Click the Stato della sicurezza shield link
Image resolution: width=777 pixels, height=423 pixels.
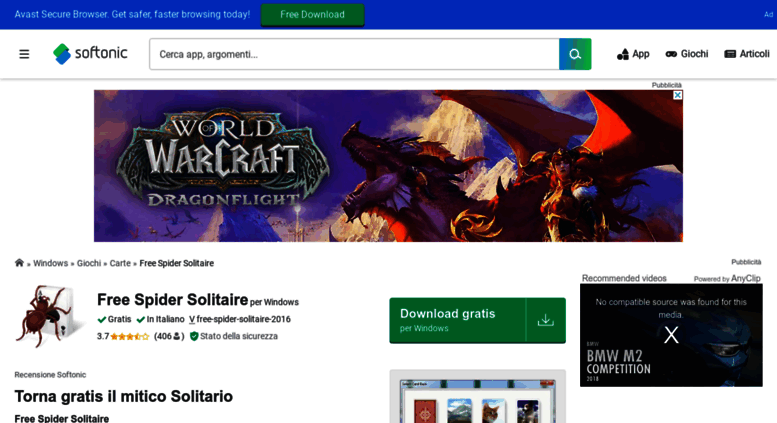point(234,336)
